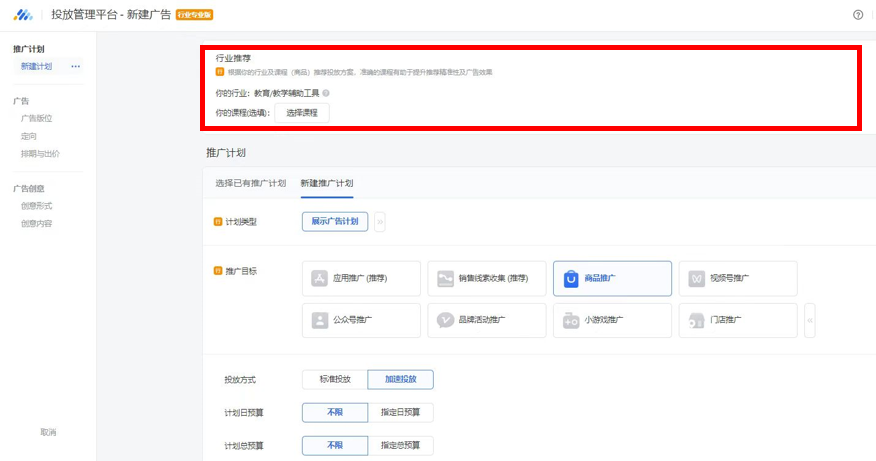This screenshot has width=876, height=461.
Task: Click the orange icon under 行业推荐 heading
Action: tap(220, 72)
